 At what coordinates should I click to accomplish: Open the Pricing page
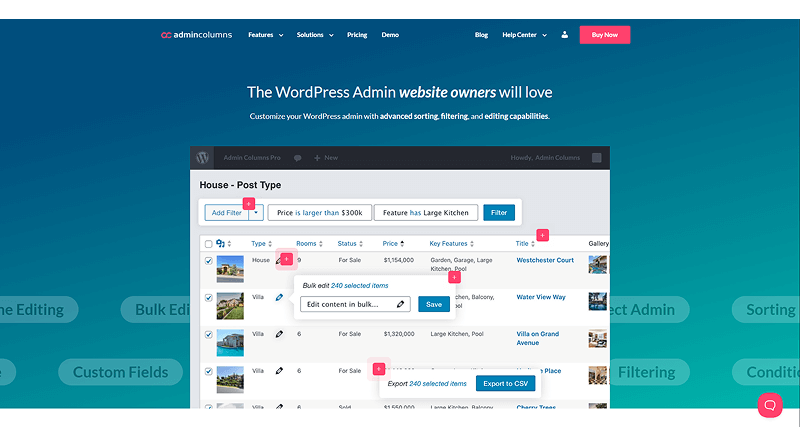click(x=357, y=35)
